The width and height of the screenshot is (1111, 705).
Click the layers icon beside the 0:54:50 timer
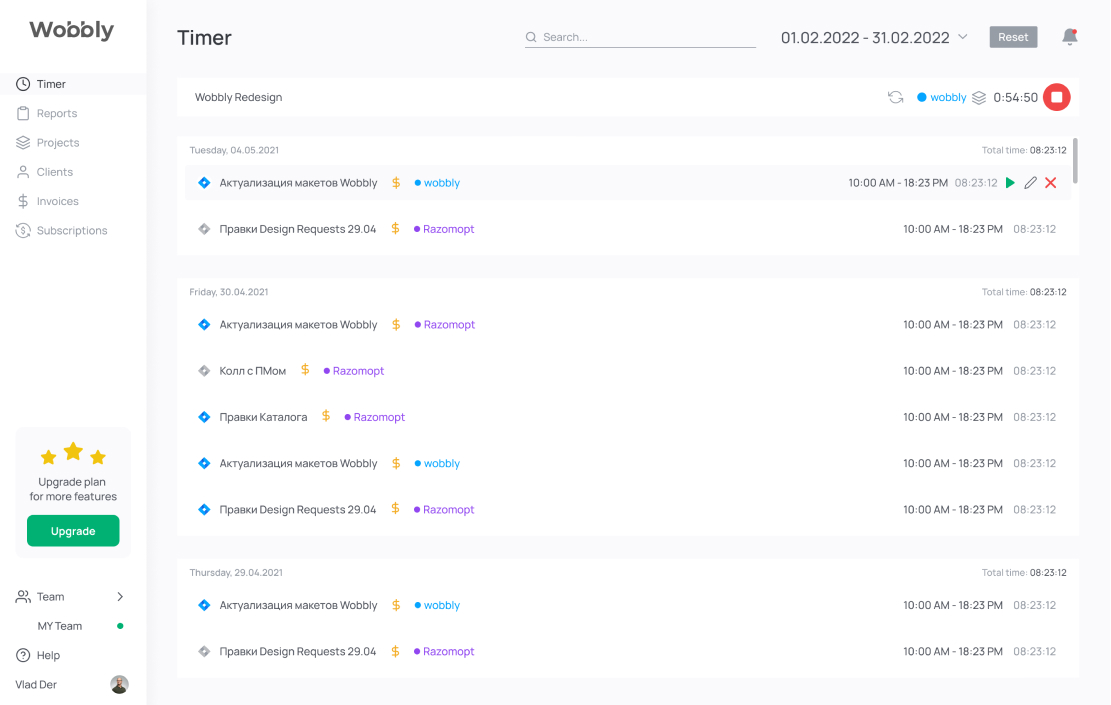[x=979, y=98]
